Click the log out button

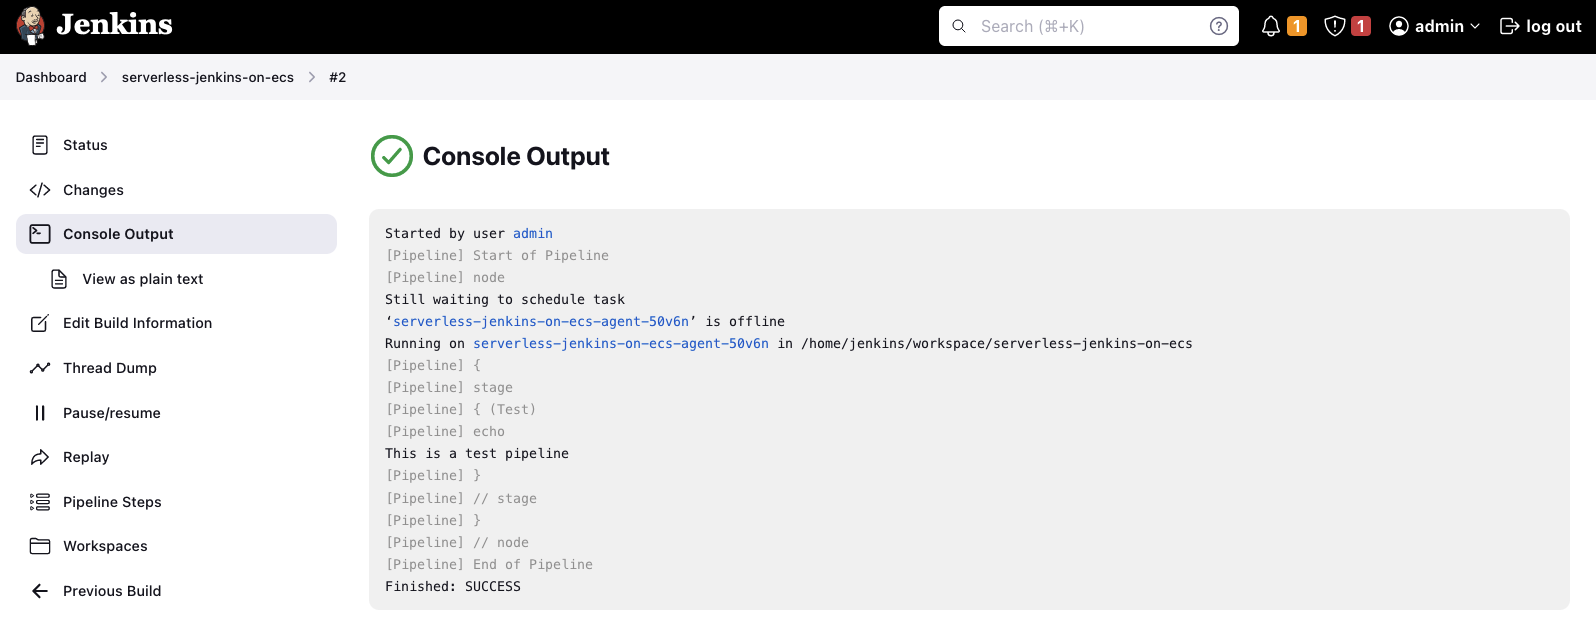[x=1541, y=26]
